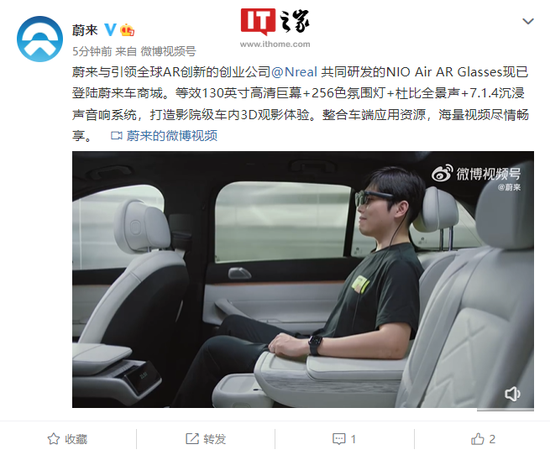The width and height of the screenshot is (550, 455).
Task: Expand the post options chevron
Action: click(528, 21)
